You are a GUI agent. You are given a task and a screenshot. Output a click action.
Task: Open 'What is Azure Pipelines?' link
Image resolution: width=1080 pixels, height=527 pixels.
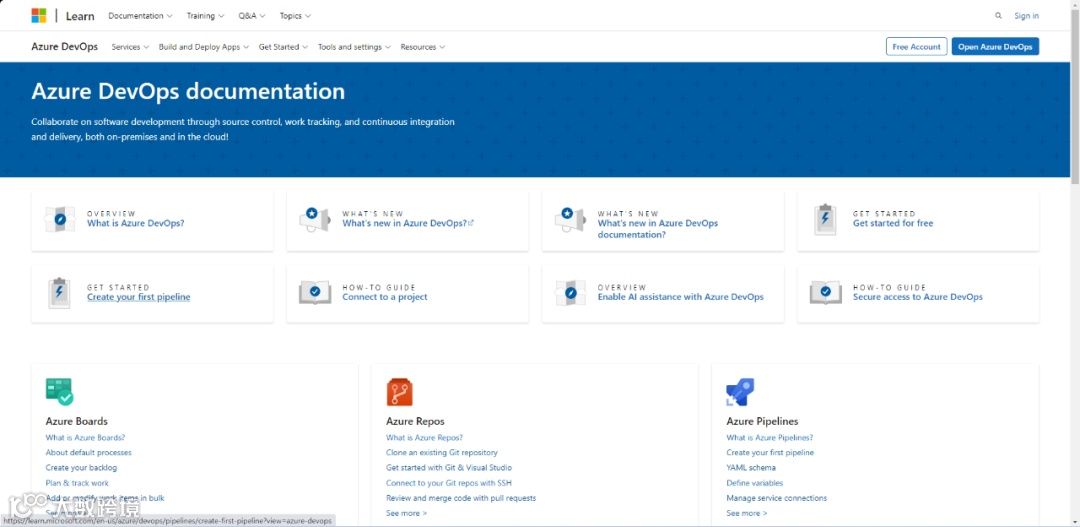pyautogui.click(x=769, y=437)
